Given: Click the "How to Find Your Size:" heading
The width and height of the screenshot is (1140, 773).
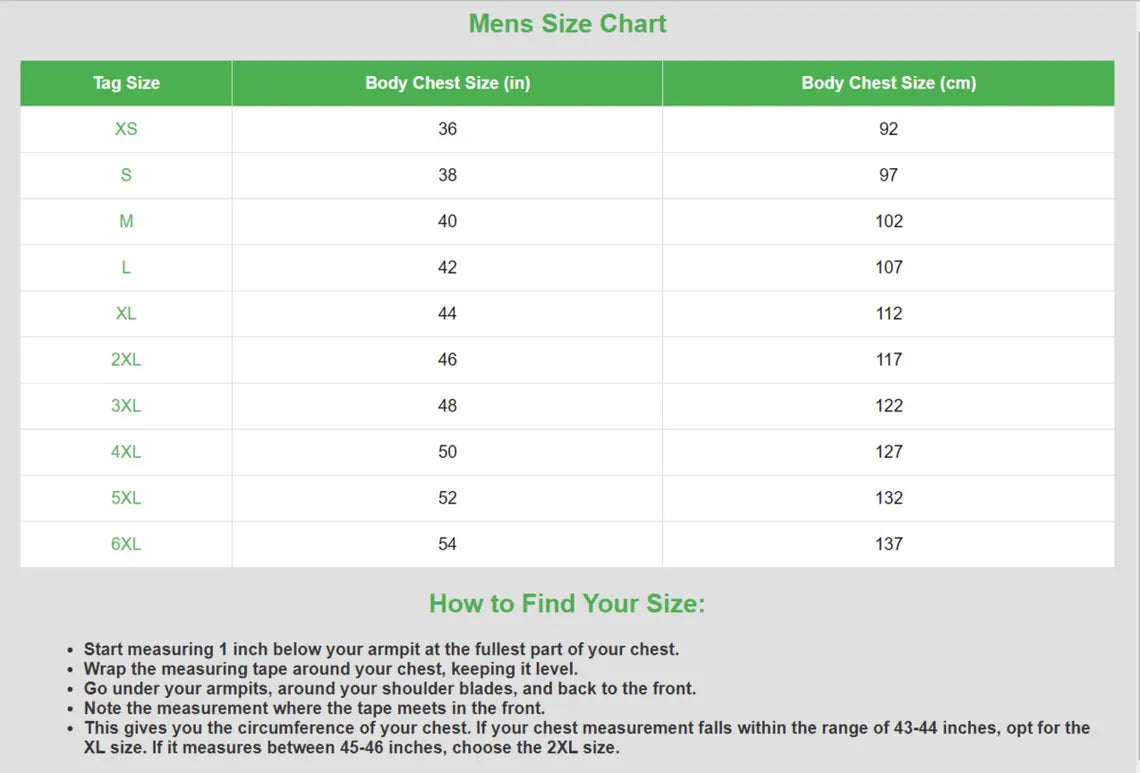Looking at the screenshot, I should pos(567,603).
